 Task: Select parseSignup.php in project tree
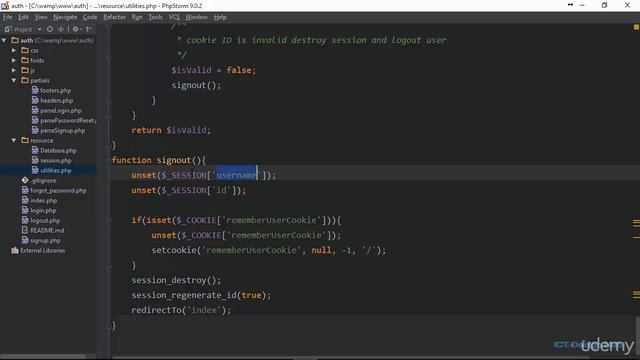pos(62,131)
